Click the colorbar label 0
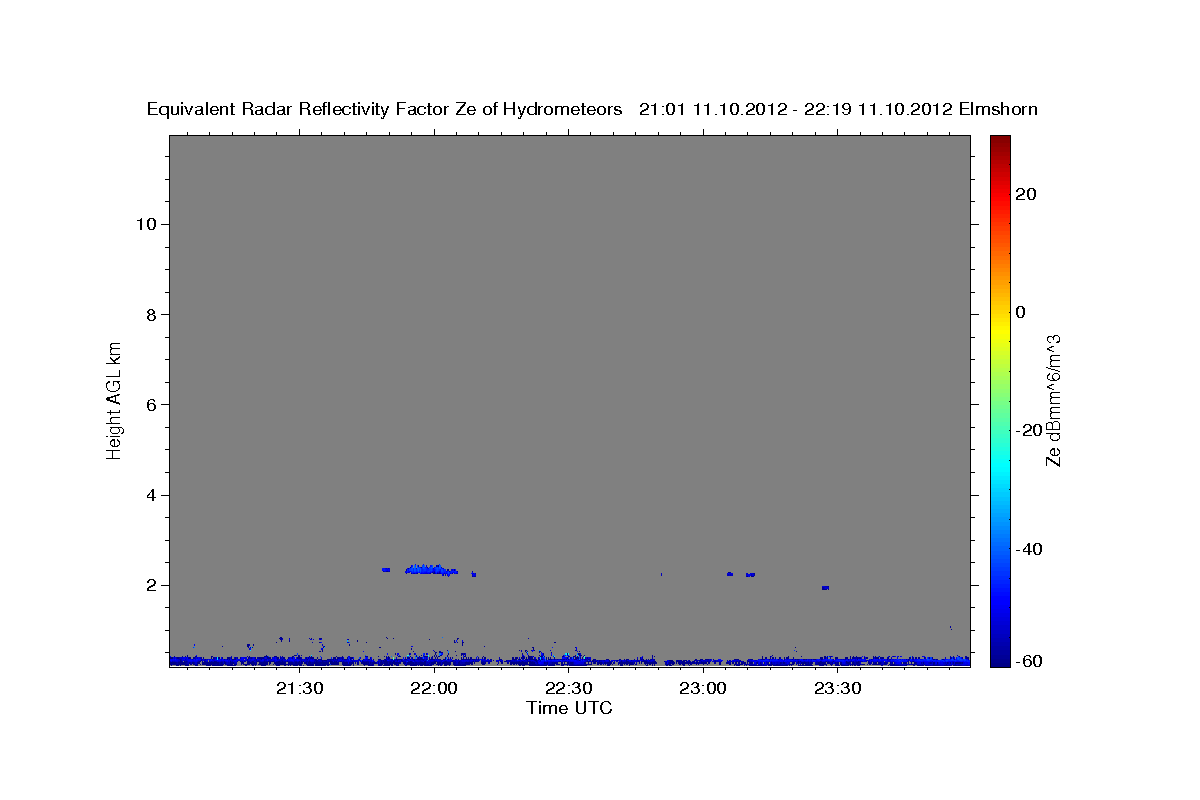 tap(1021, 312)
